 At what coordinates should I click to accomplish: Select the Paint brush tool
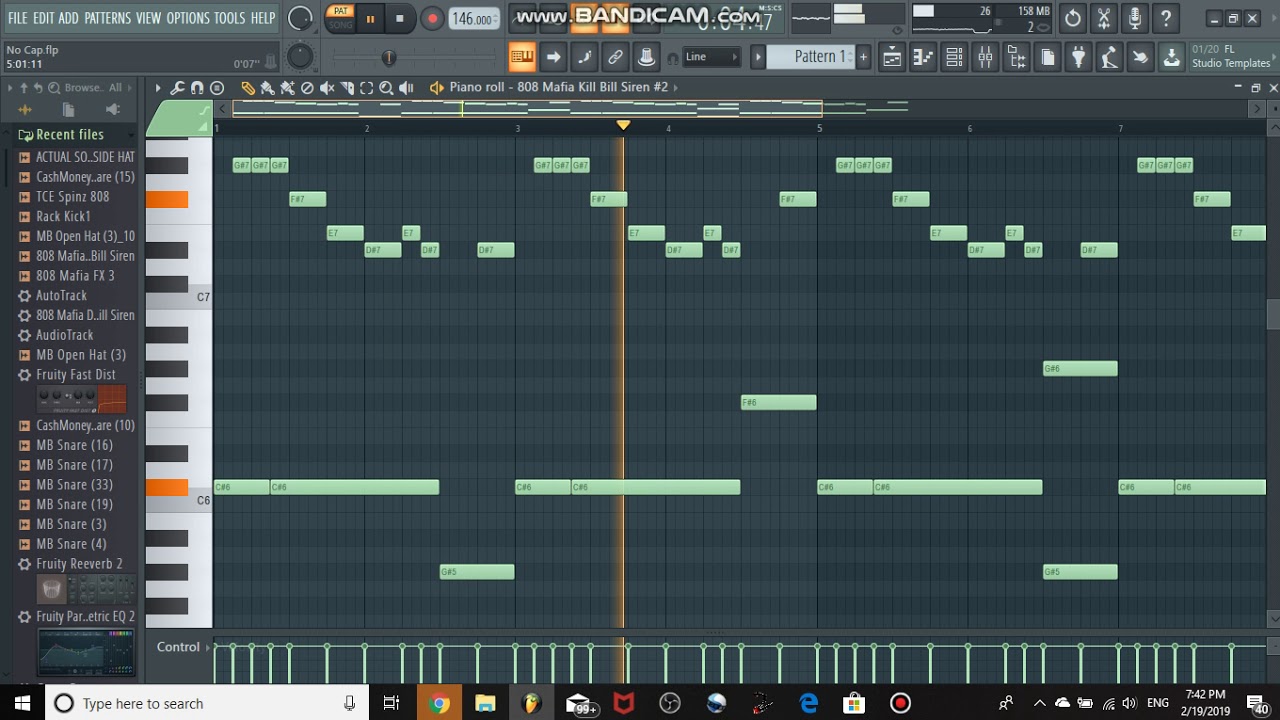[x=267, y=88]
